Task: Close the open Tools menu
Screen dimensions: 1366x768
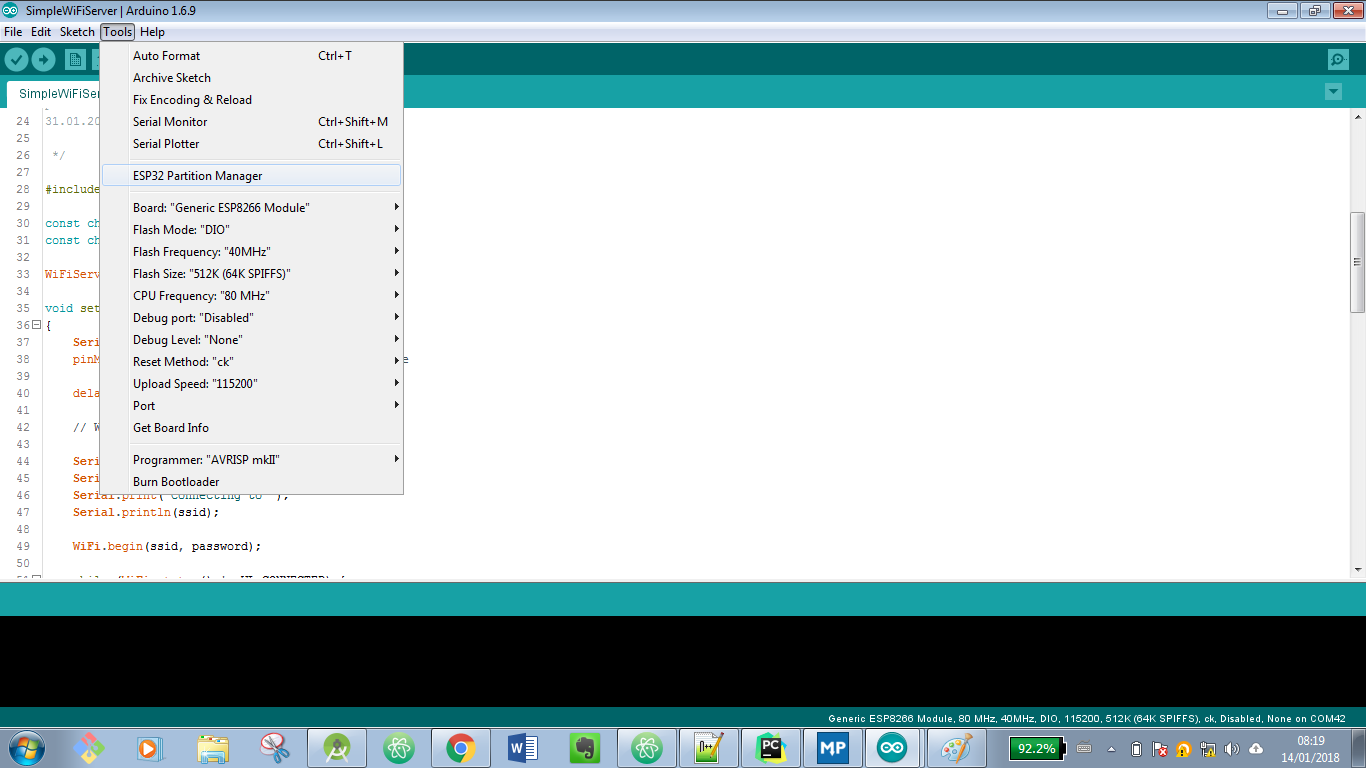Action: [x=117, y=32]
